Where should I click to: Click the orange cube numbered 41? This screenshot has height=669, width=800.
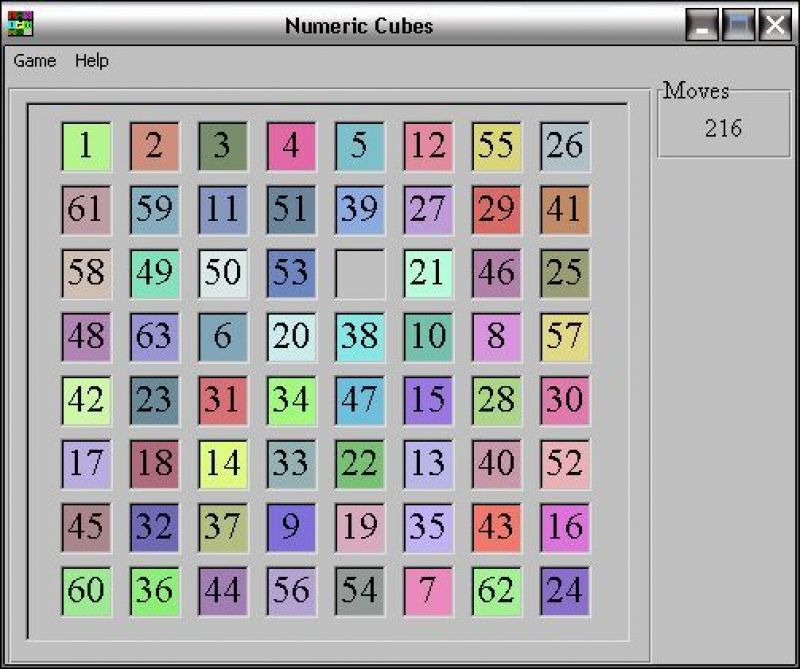[x=565, y=210]
